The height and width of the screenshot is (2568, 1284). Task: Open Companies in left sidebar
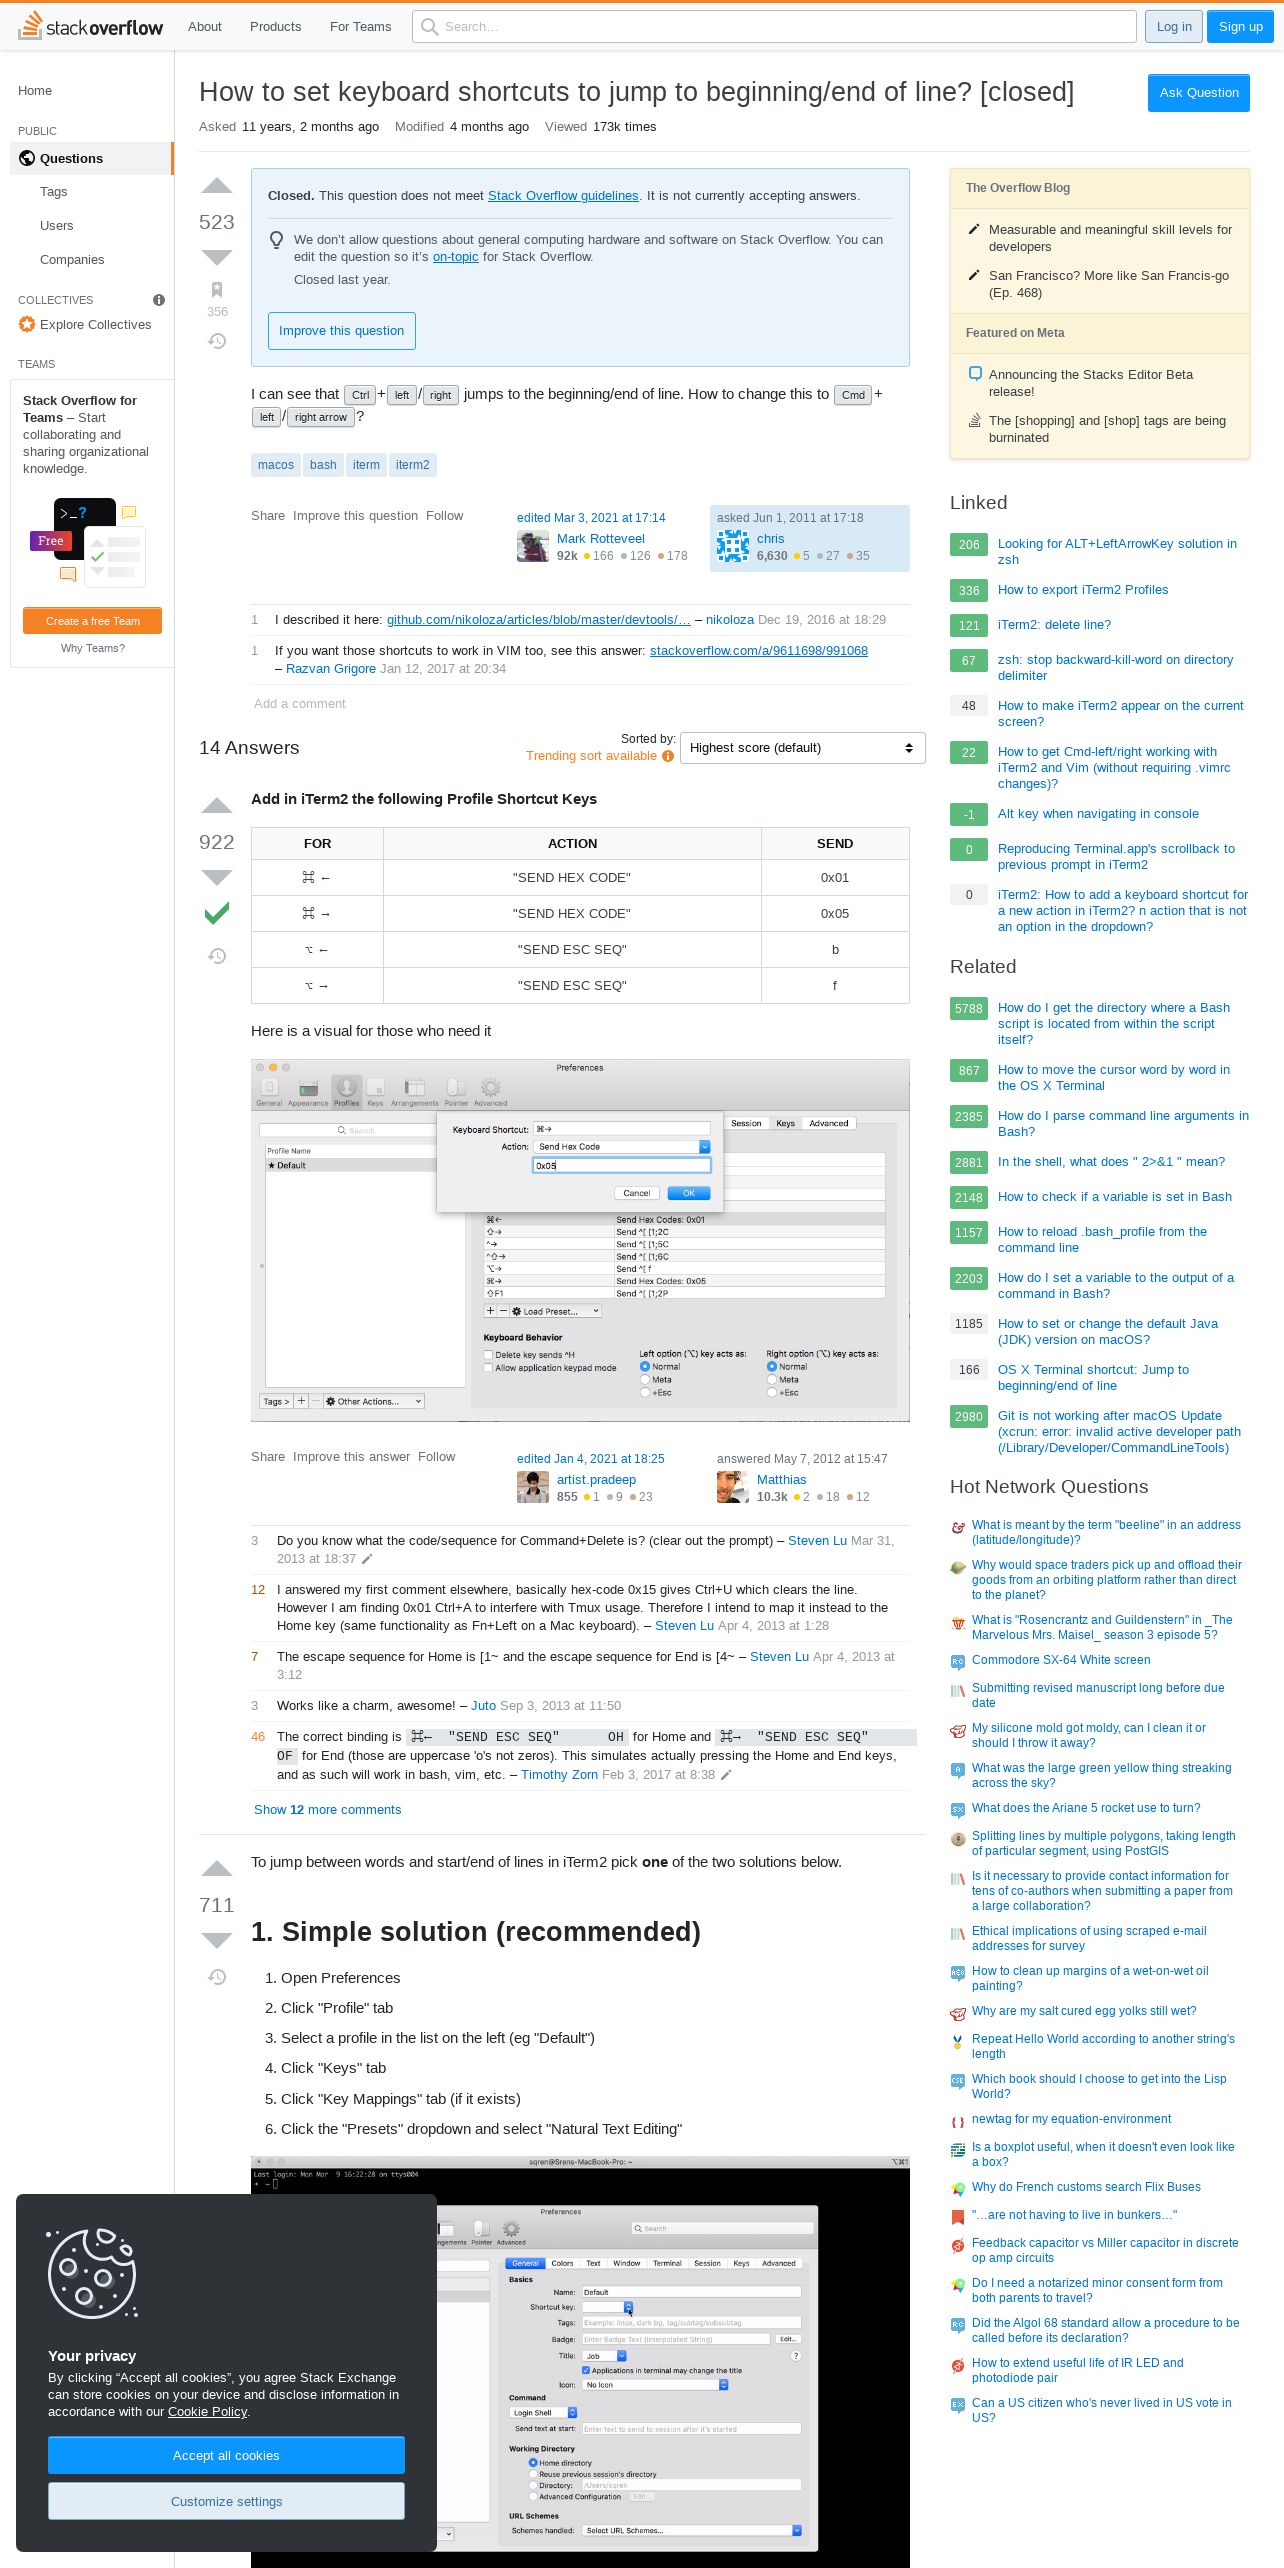point(72,259)
